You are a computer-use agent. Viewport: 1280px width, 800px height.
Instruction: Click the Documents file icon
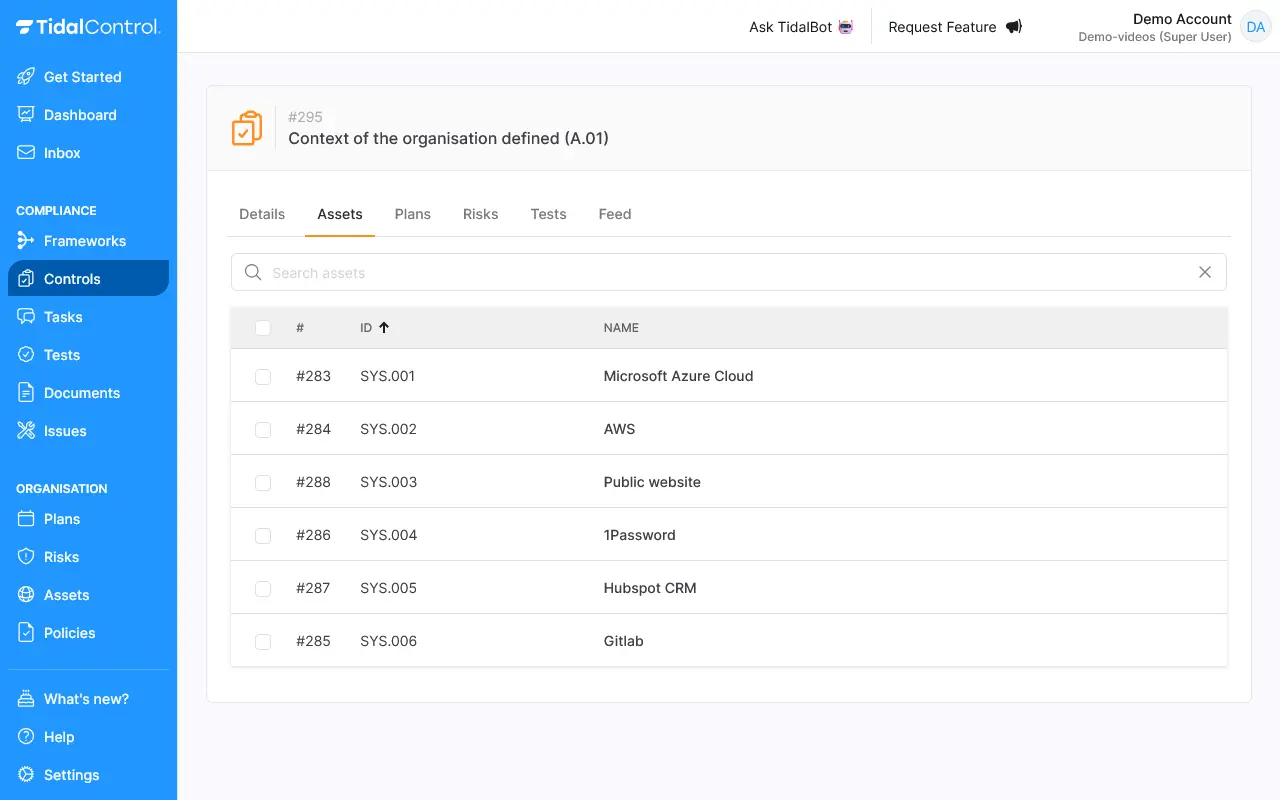26,393
